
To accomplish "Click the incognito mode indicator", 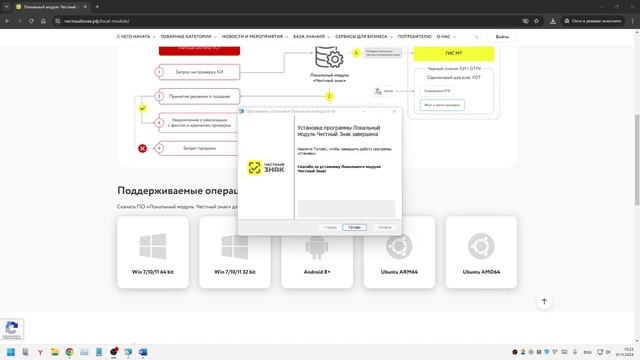I will pos(593,21).
